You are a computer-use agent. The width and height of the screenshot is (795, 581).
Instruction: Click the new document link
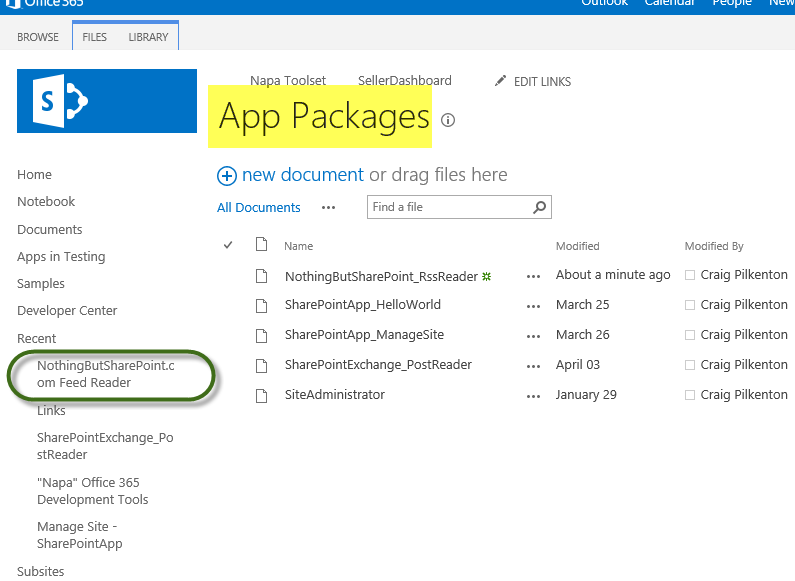pyautogui.click(x=303, y=175)
